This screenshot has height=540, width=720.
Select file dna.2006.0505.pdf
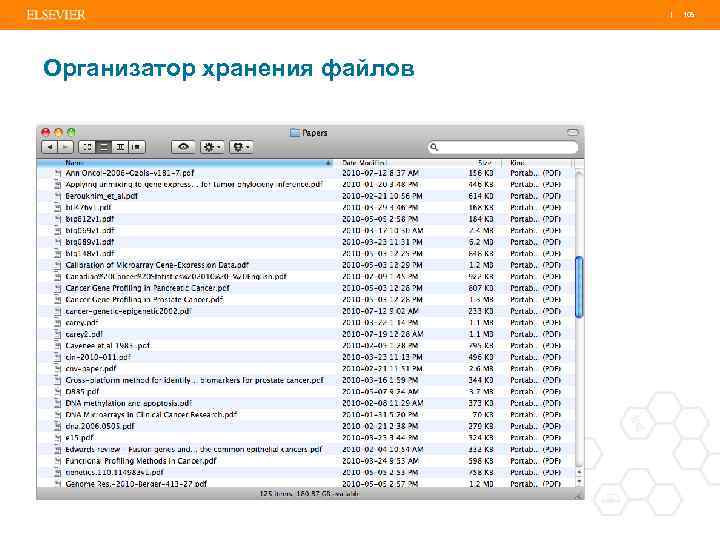coord(100,426)
